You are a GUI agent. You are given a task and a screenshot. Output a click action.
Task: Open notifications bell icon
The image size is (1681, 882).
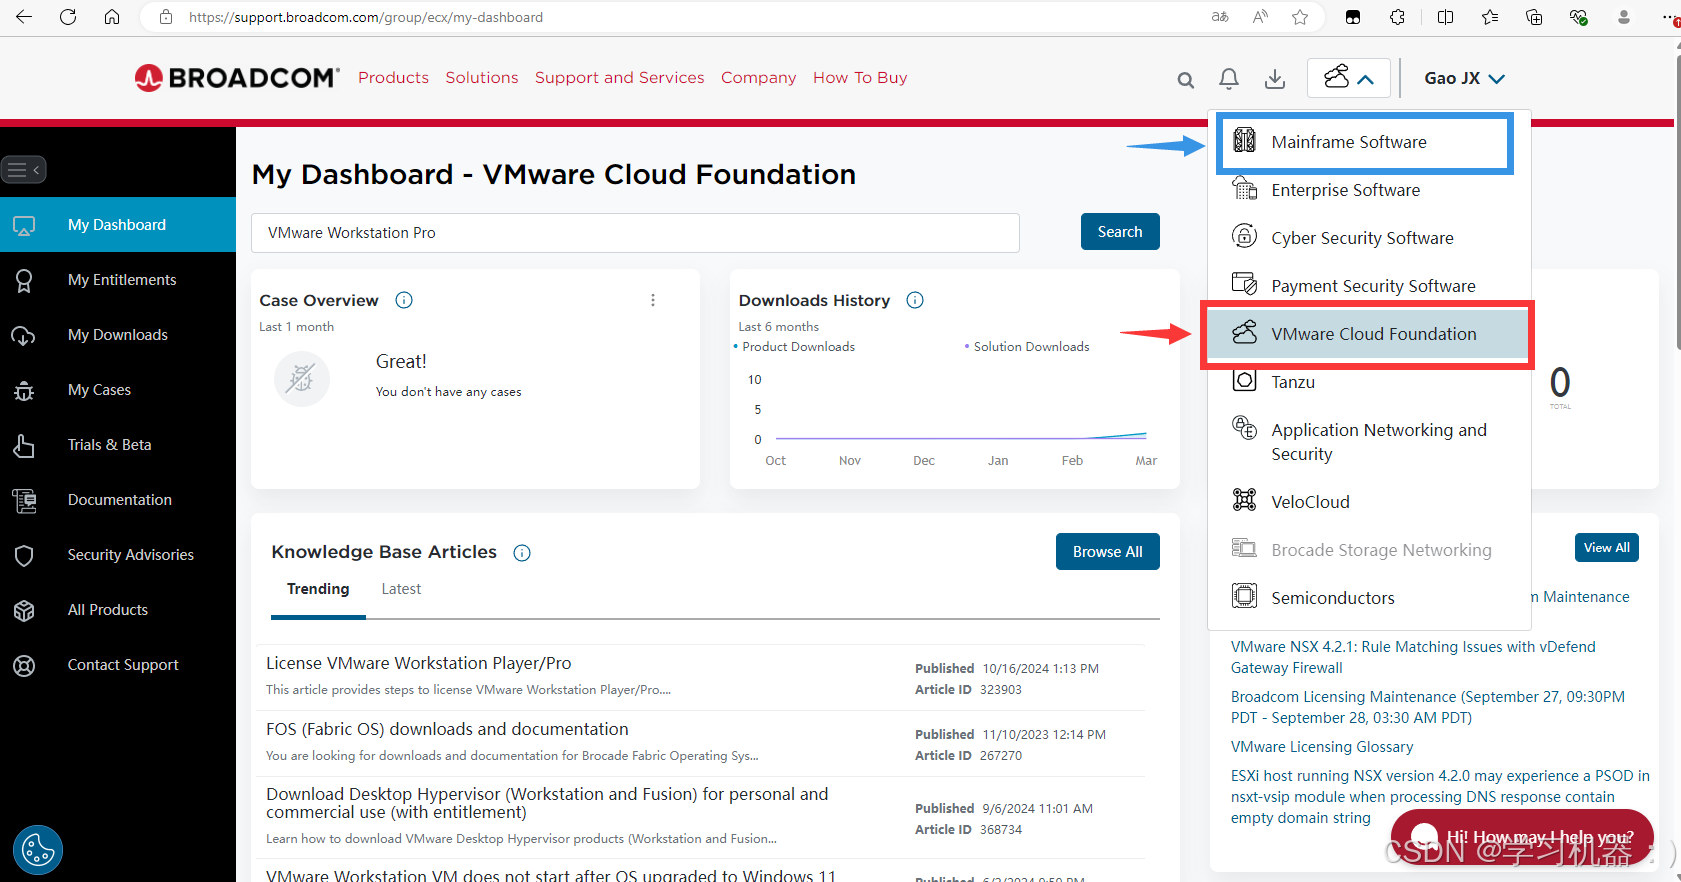(1229, 79)
